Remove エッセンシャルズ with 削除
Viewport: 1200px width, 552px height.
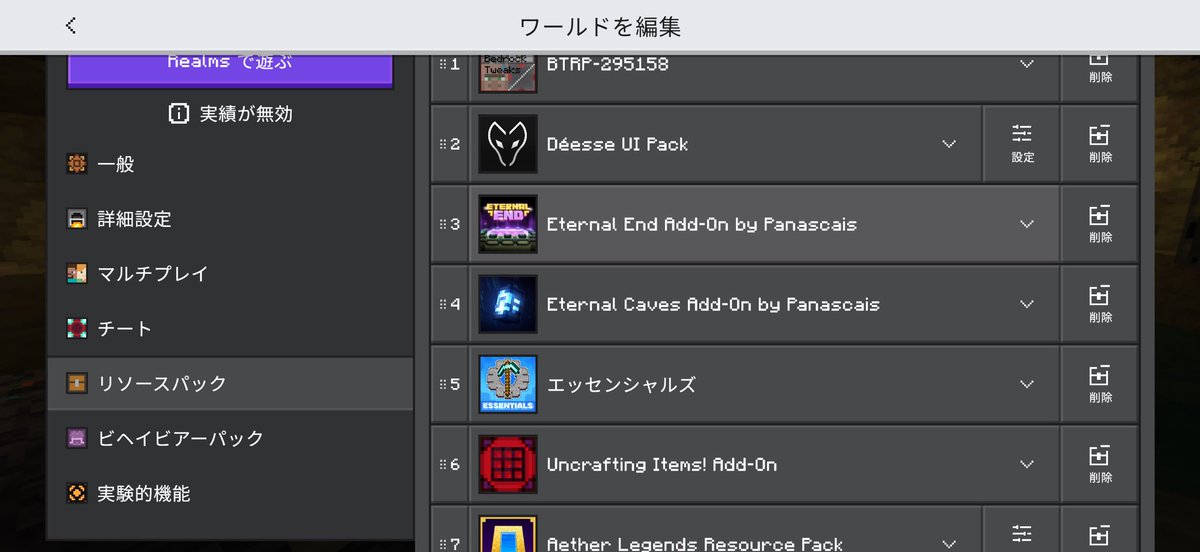(x=1100, y=384)
